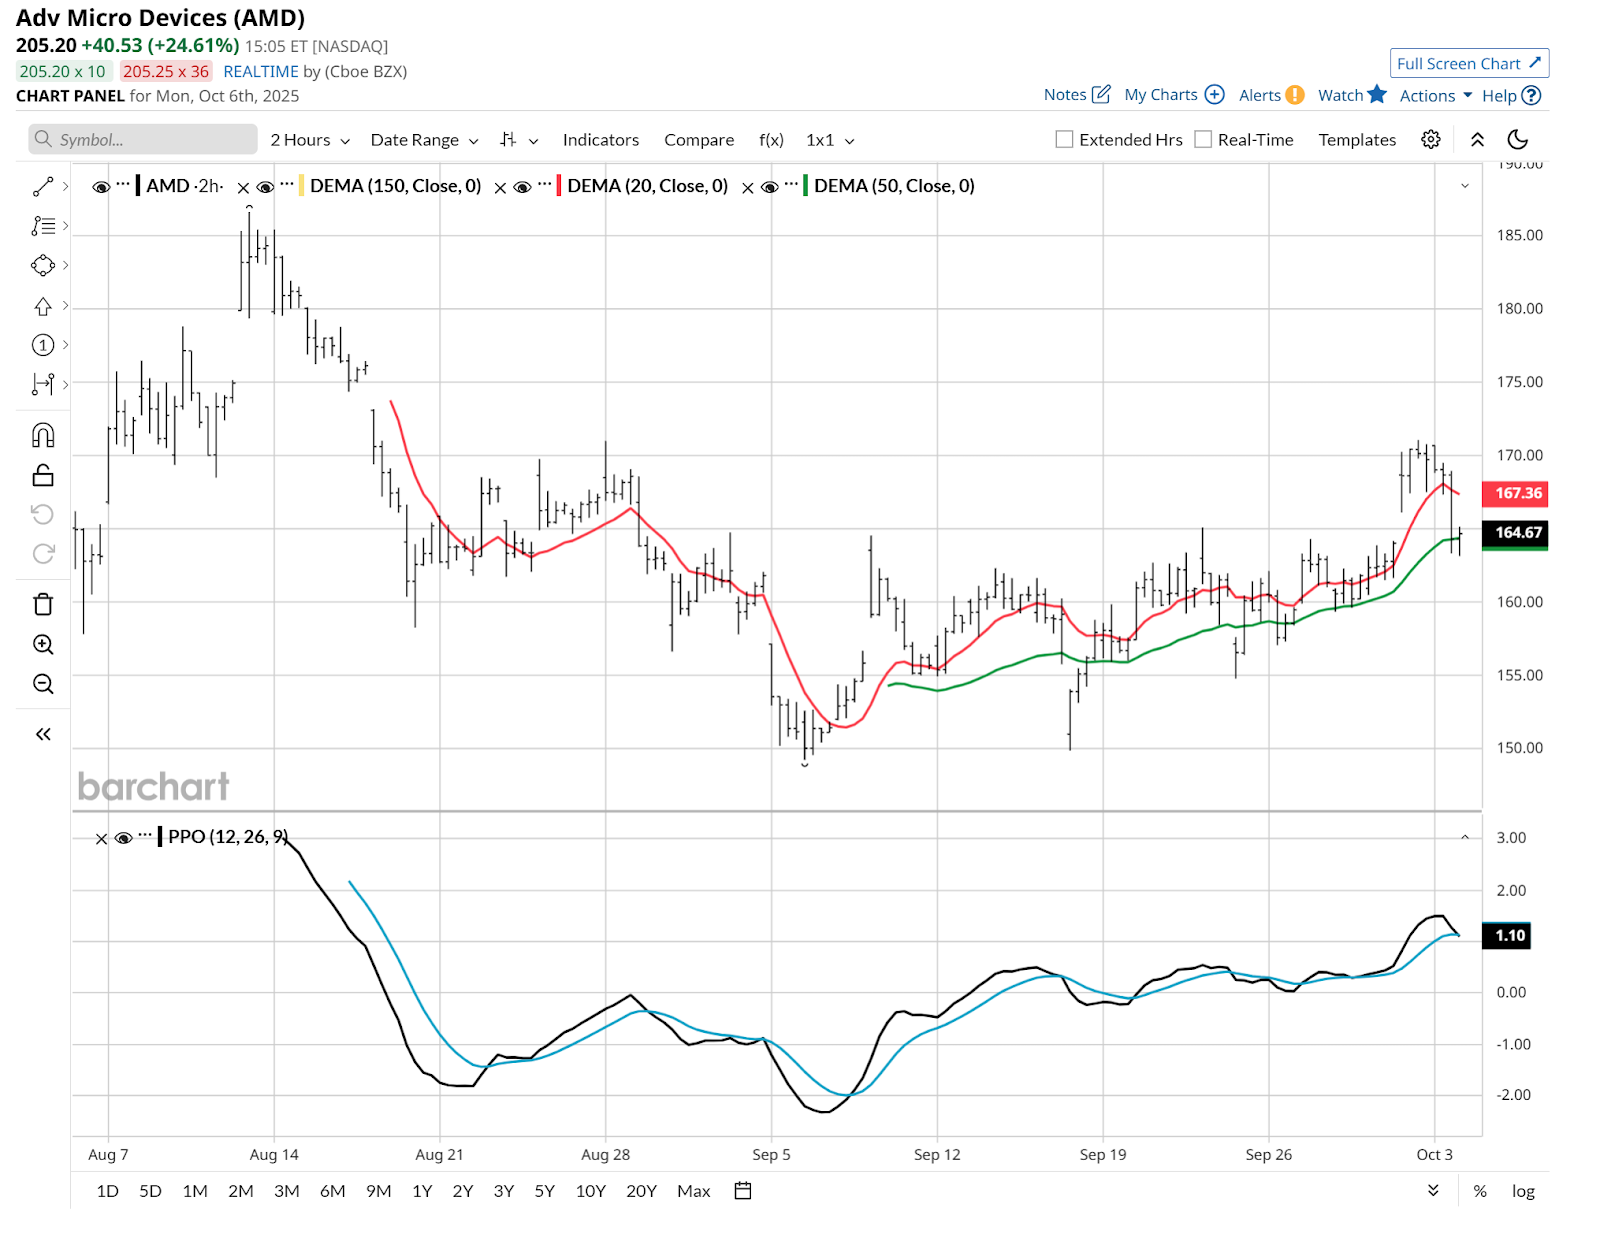Open the f(x) expressions menu
This screenshot has height=1245, width=1600.
coord(771,140)
